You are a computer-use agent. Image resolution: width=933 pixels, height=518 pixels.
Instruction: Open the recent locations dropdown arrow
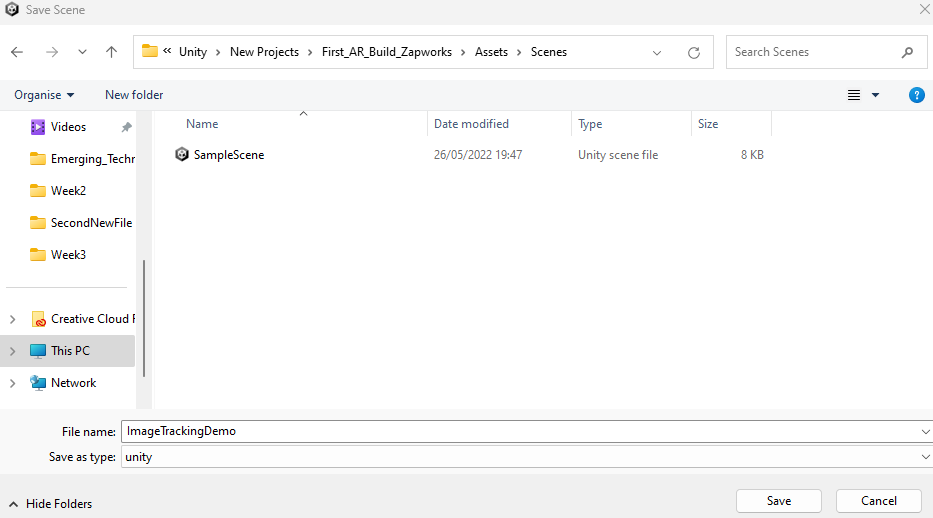point(82,52)
